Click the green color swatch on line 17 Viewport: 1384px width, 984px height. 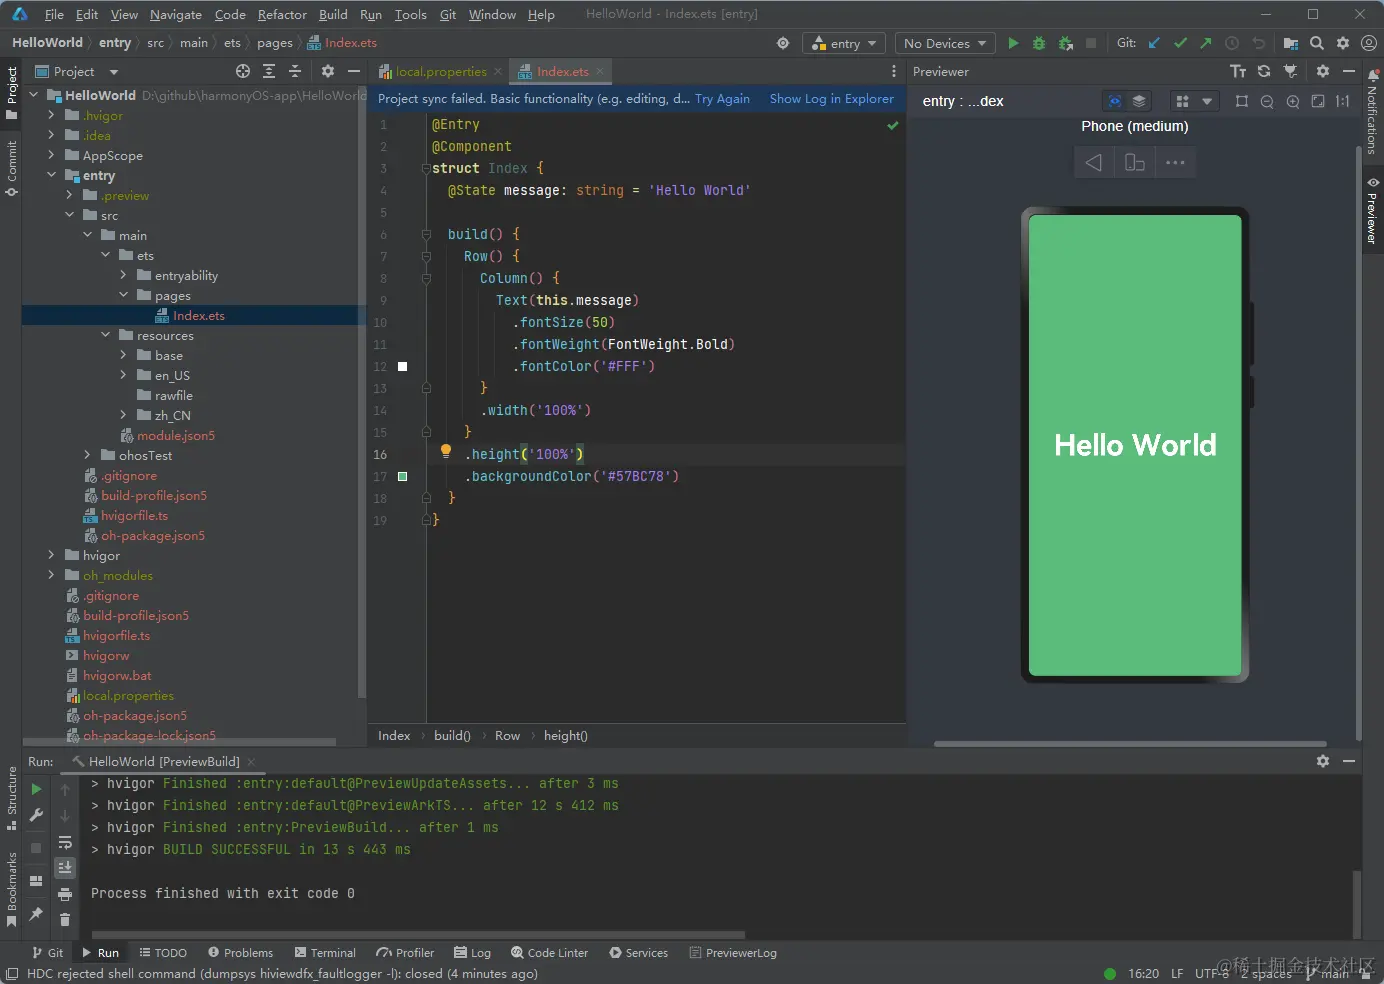click(x=403, y=477)
